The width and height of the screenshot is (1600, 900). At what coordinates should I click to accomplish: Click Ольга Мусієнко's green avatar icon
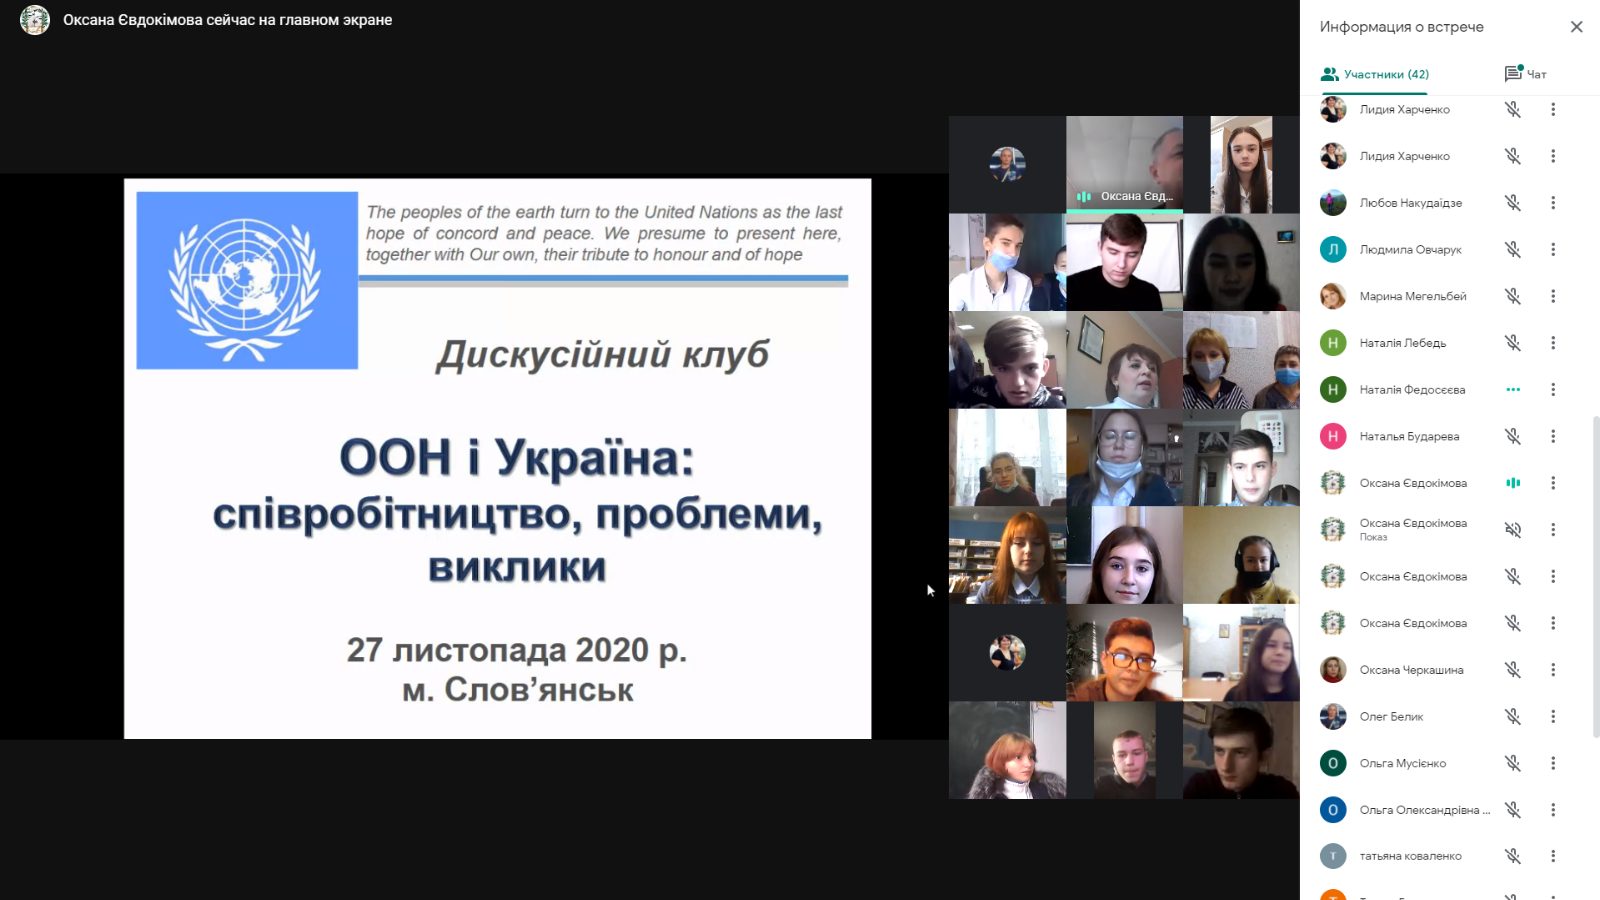coord(1333,763)
